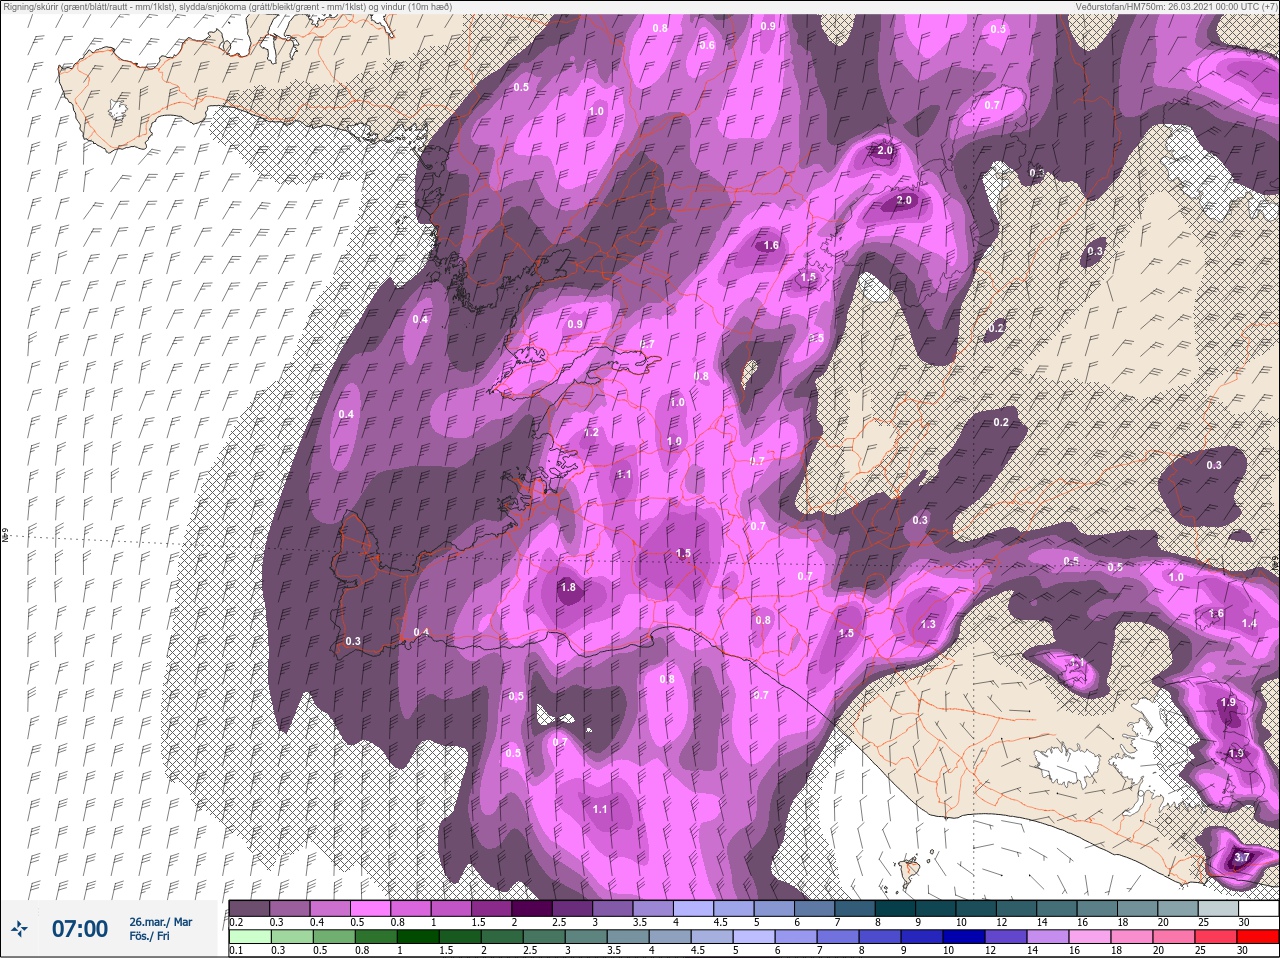The image size is (1280, 958).
Task: Click the 1.8 precipitation value on the map
Action: pos(568,587)
